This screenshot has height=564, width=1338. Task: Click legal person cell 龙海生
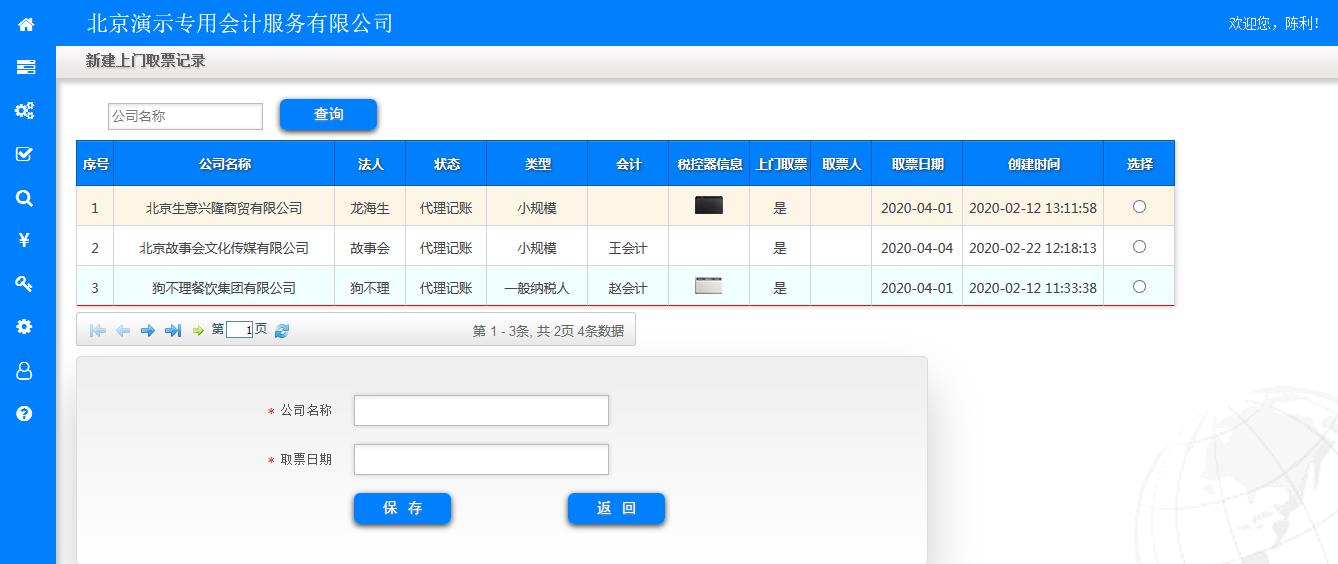[370, 208]
